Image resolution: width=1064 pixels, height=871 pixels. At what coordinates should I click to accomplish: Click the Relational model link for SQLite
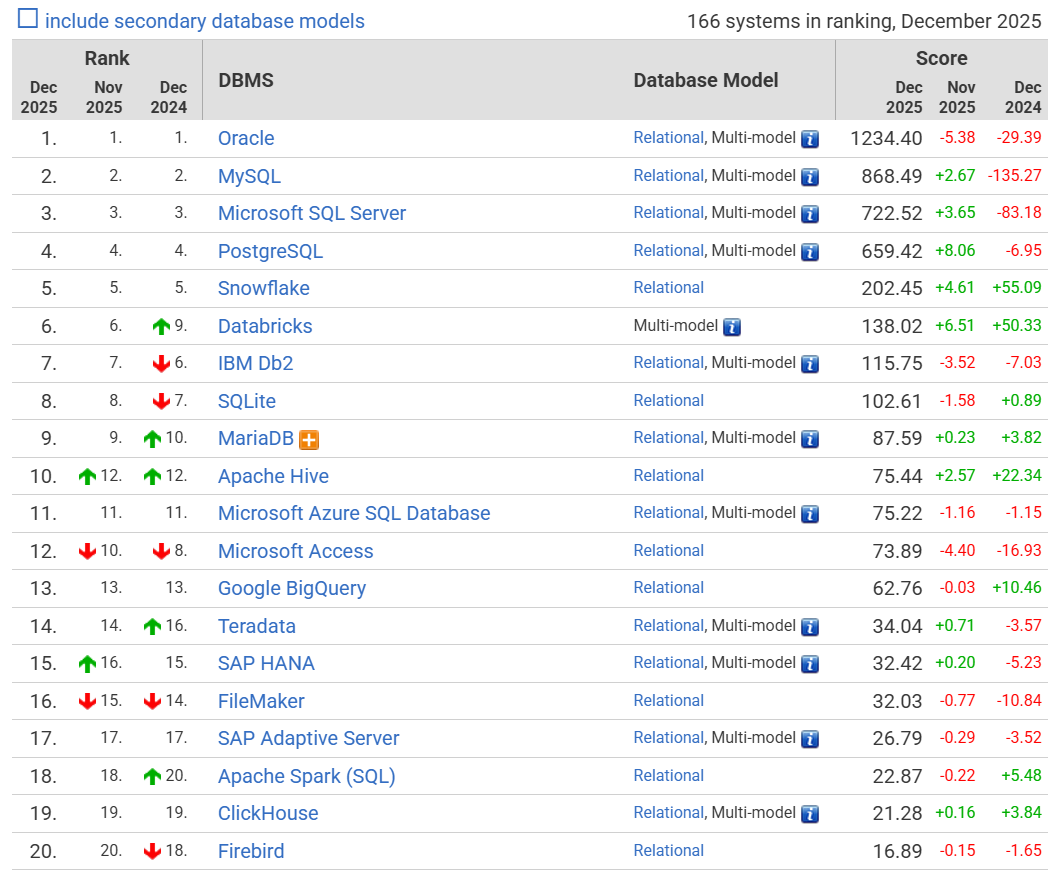tap(668, 401)
